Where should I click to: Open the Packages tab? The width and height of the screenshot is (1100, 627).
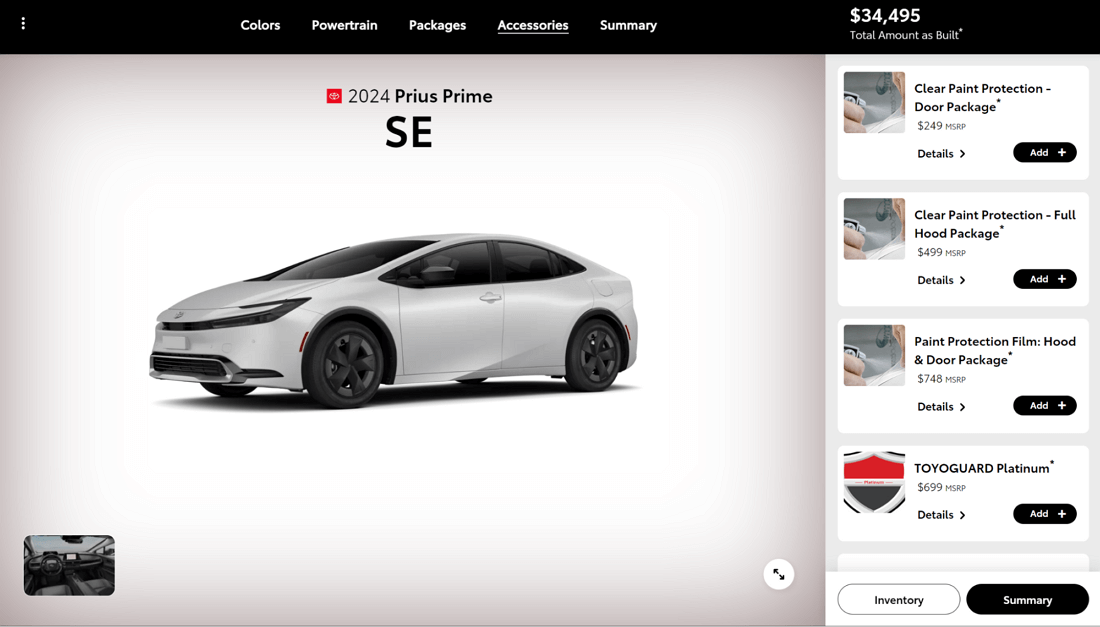(437, 25)
